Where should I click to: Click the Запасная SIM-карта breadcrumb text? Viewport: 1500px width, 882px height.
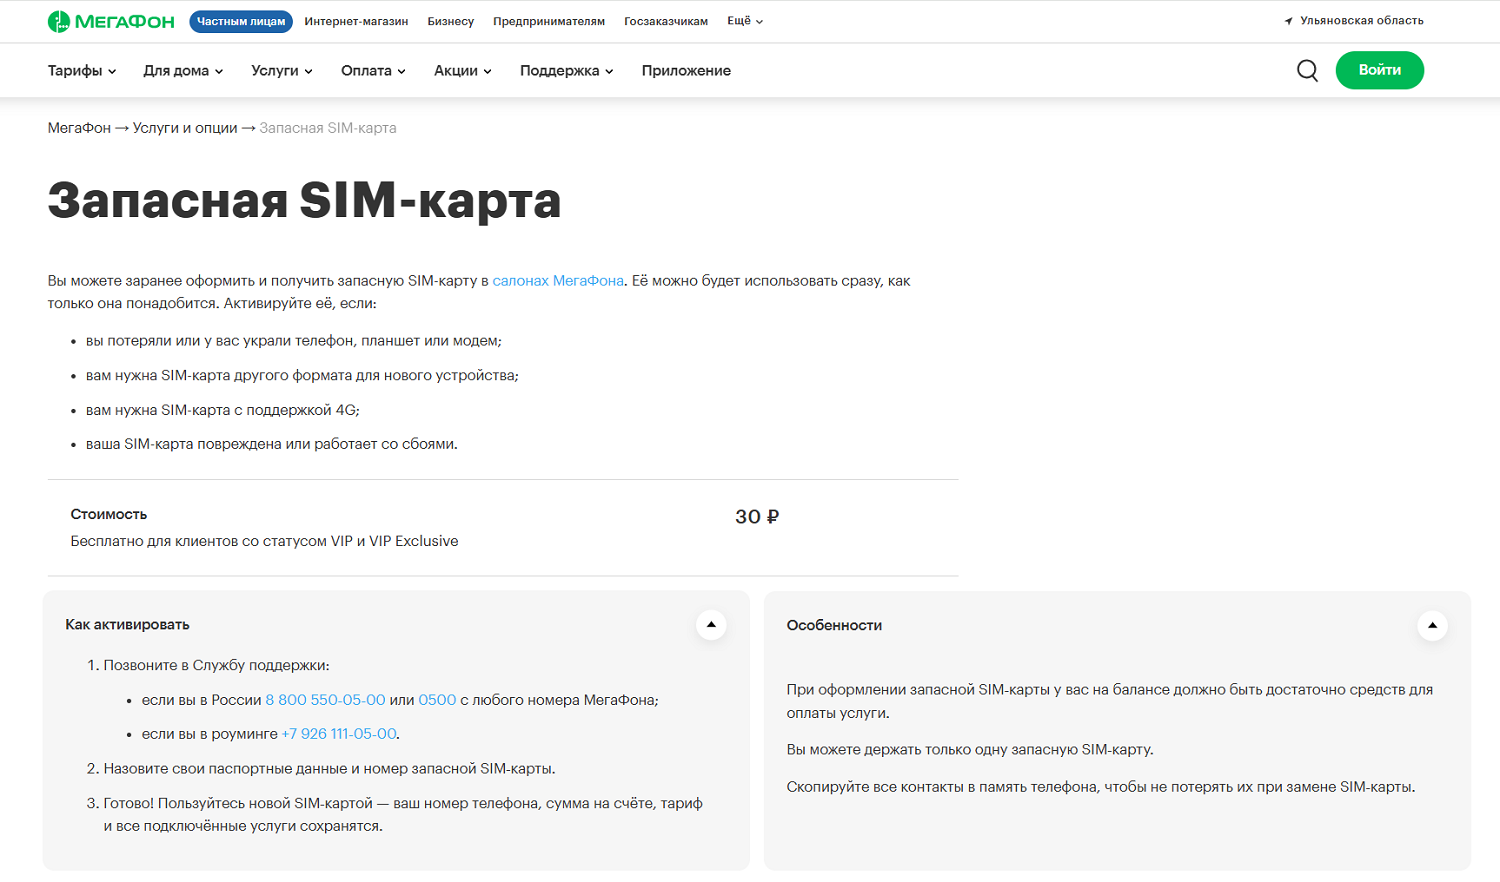[328, 128]
